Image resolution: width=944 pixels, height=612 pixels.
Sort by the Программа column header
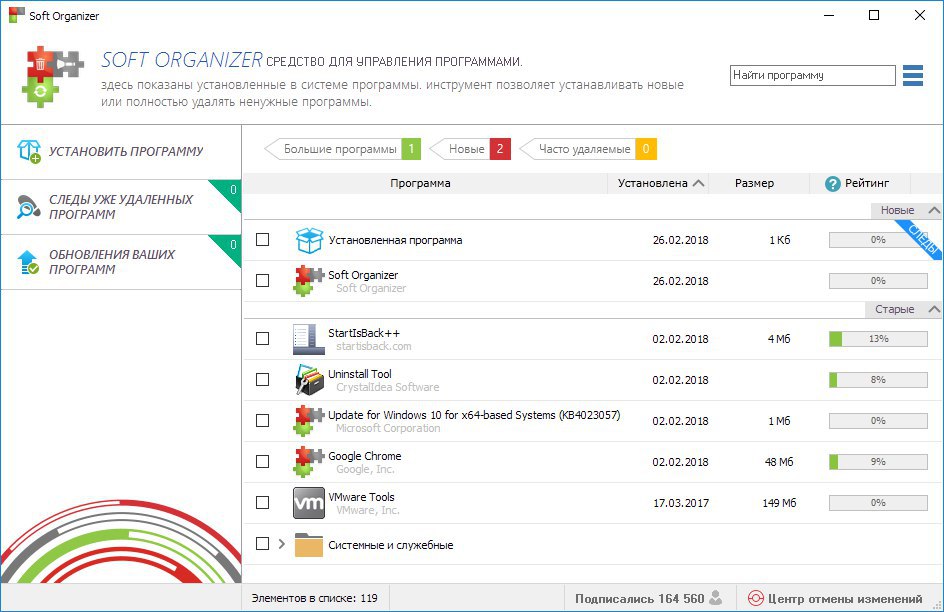pyautogui.click(x=420, y=183)
